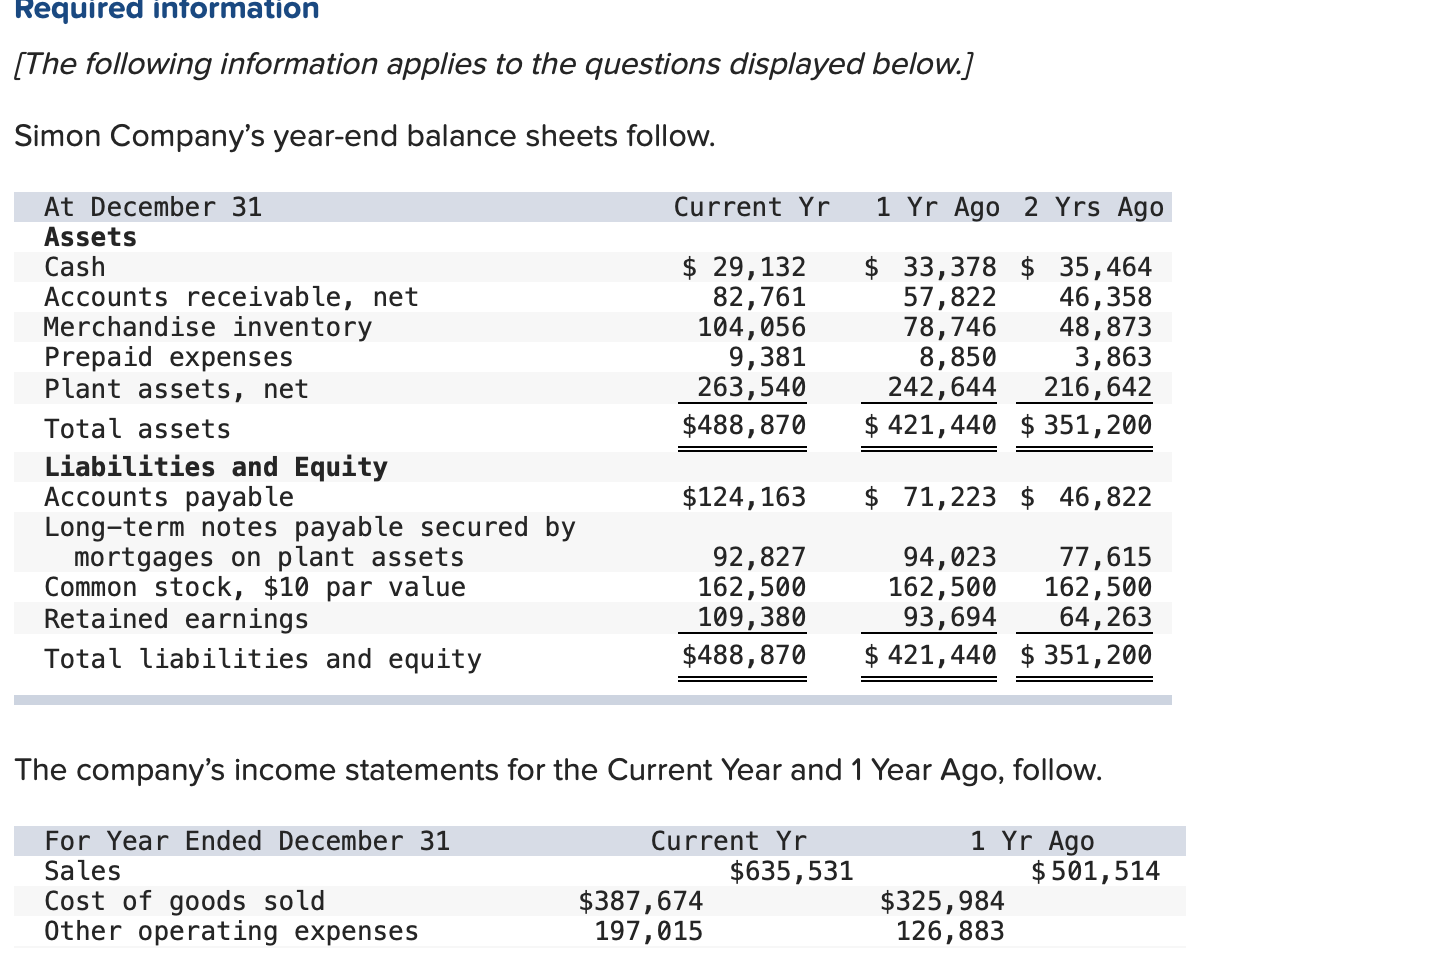Select retained earnings value 93,694
Image resolution: width=1436 pixels, height=960 pixels.
tap(950, 617)
